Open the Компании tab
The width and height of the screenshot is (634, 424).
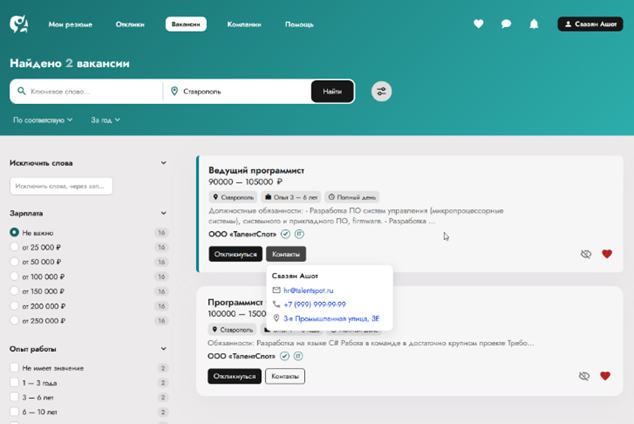[x=244, y=24]
